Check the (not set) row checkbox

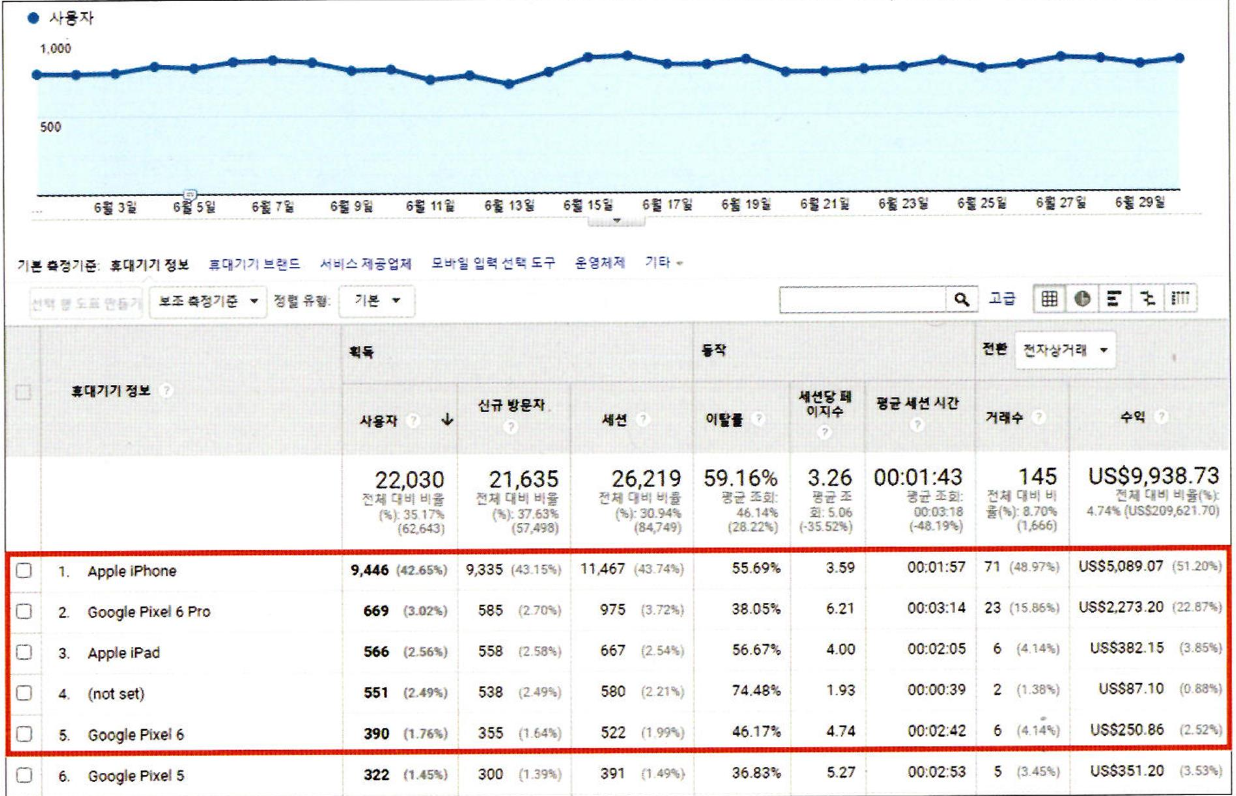[24, 693]
